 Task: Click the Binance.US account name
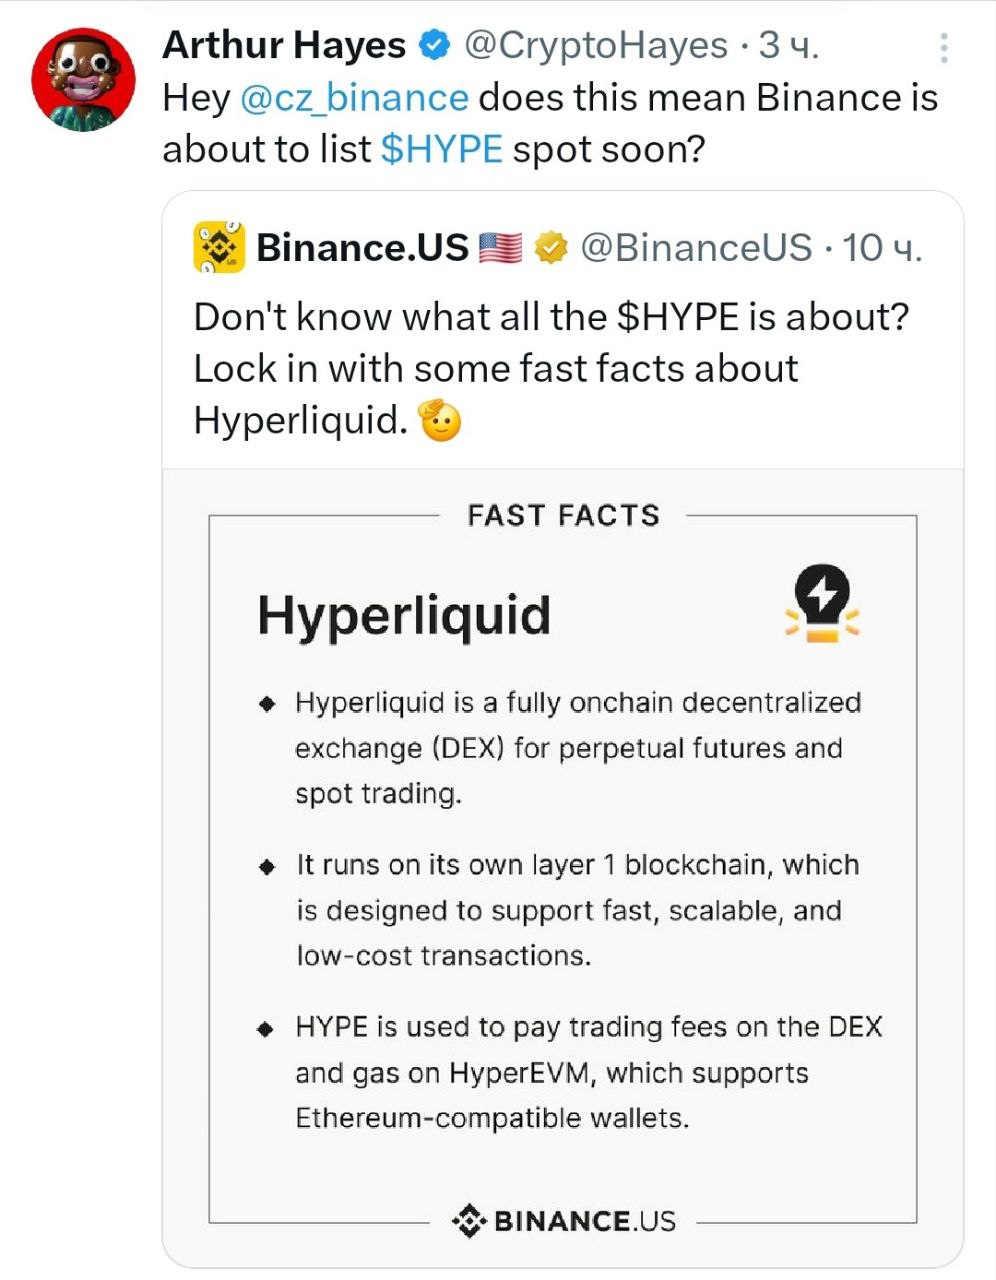[362, 247]
